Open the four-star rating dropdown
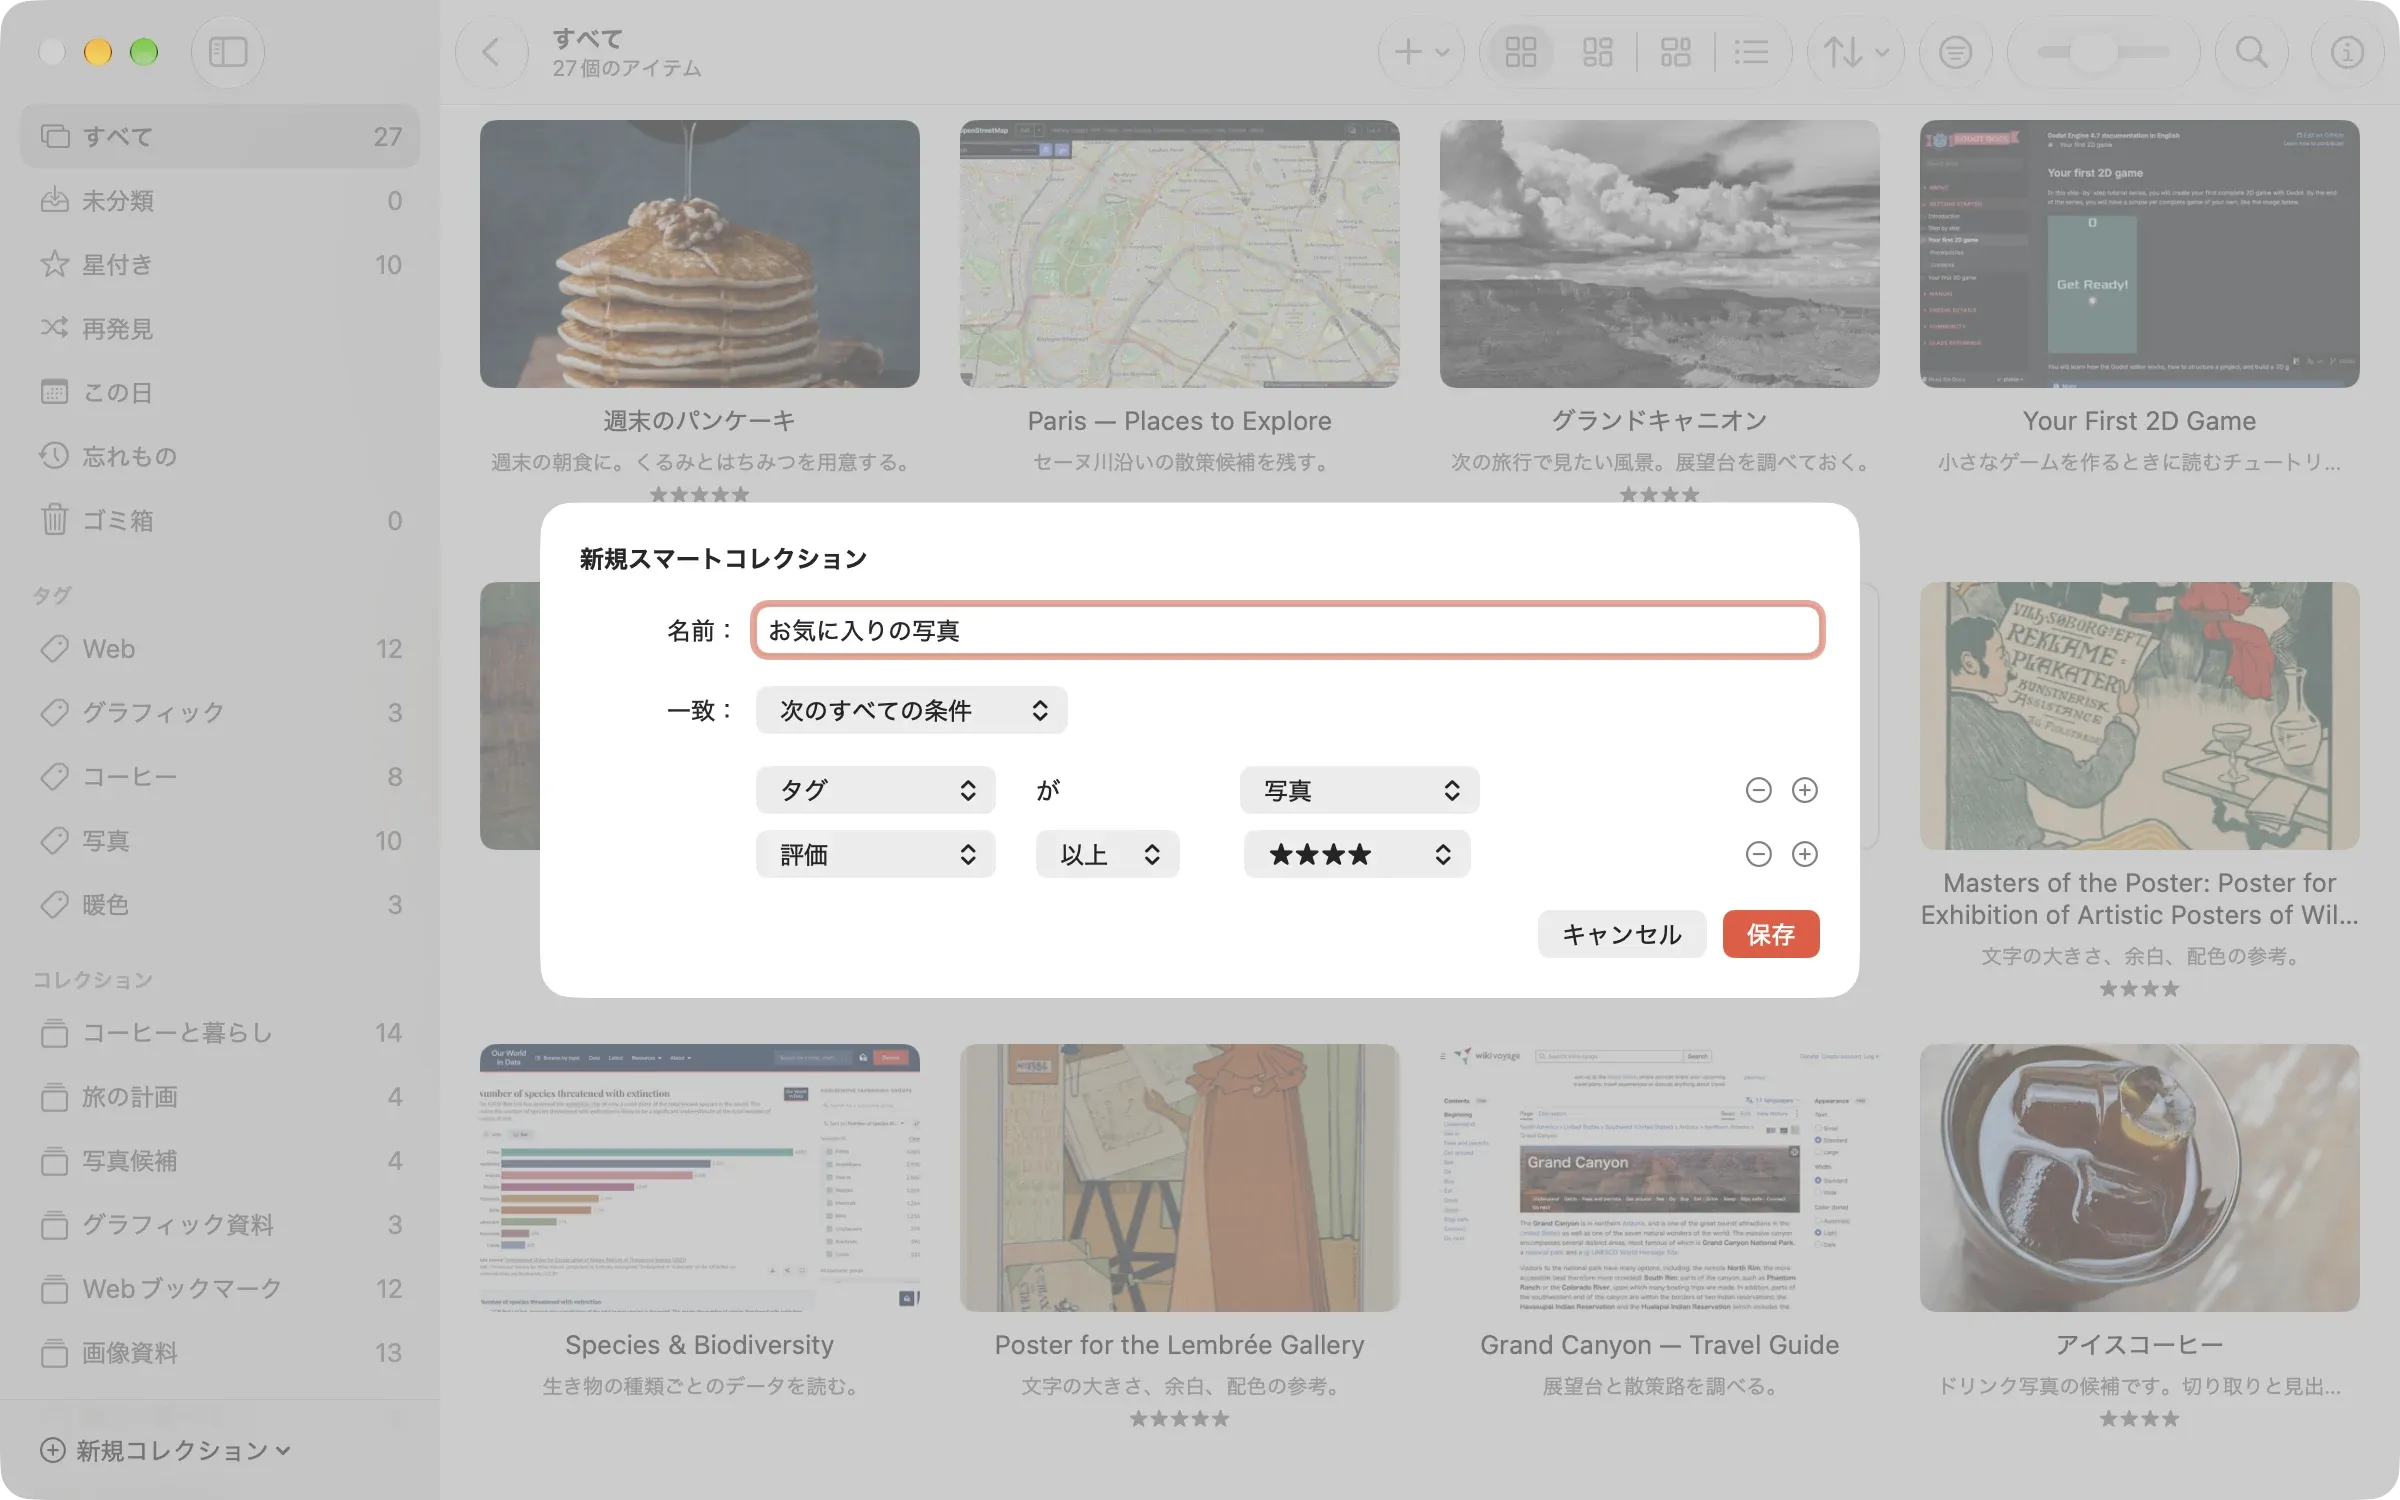 click(x=1356, y=854)
